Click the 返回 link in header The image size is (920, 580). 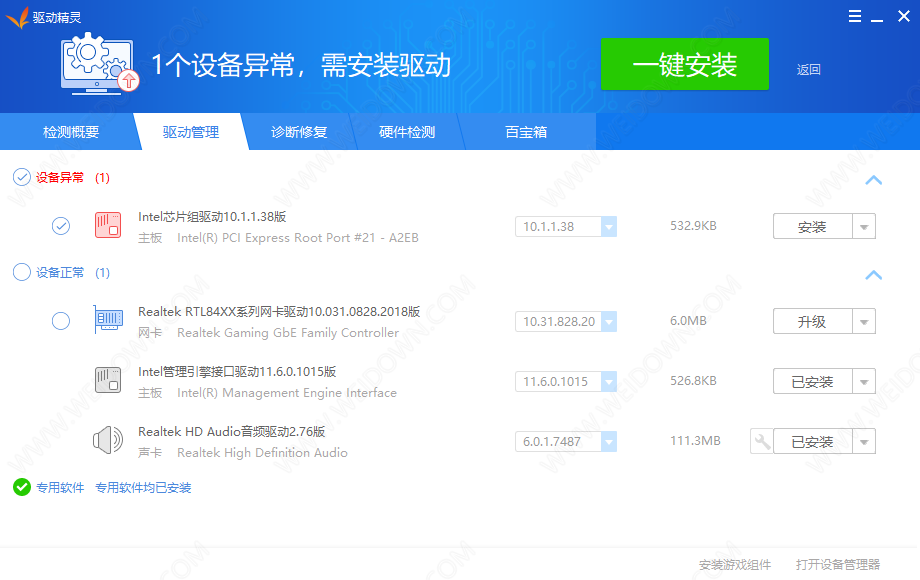tap(808, 70)
